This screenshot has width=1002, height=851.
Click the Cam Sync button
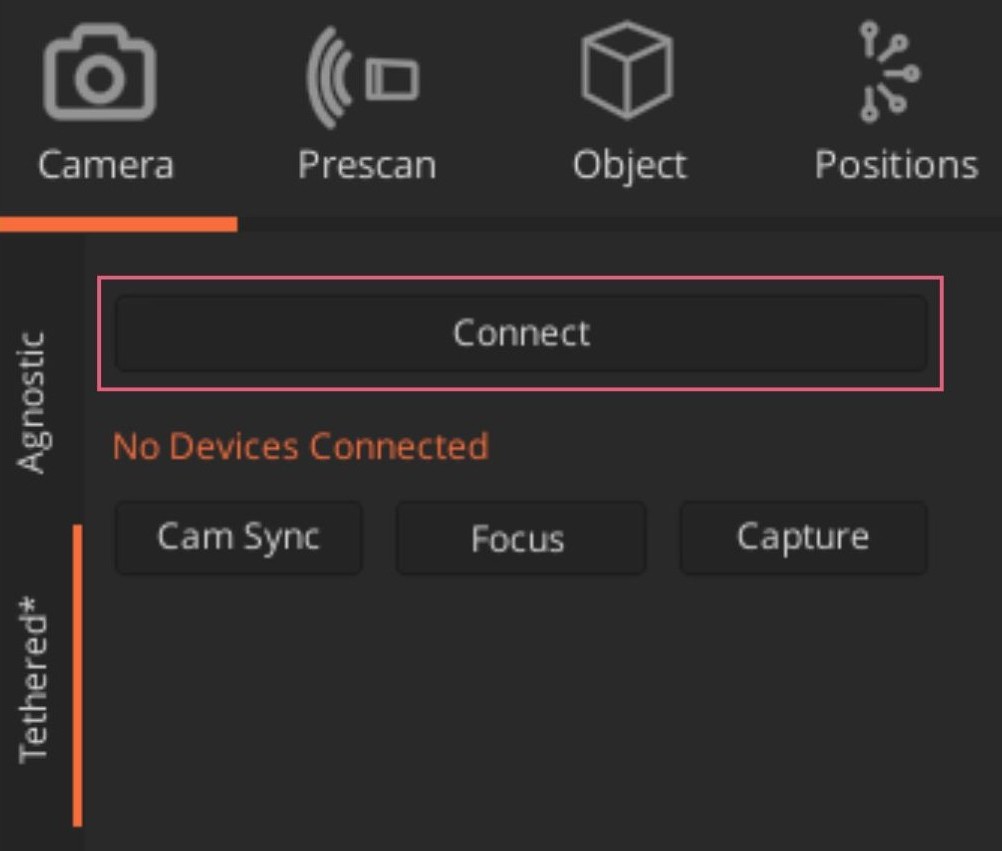(x=238, y=538)
